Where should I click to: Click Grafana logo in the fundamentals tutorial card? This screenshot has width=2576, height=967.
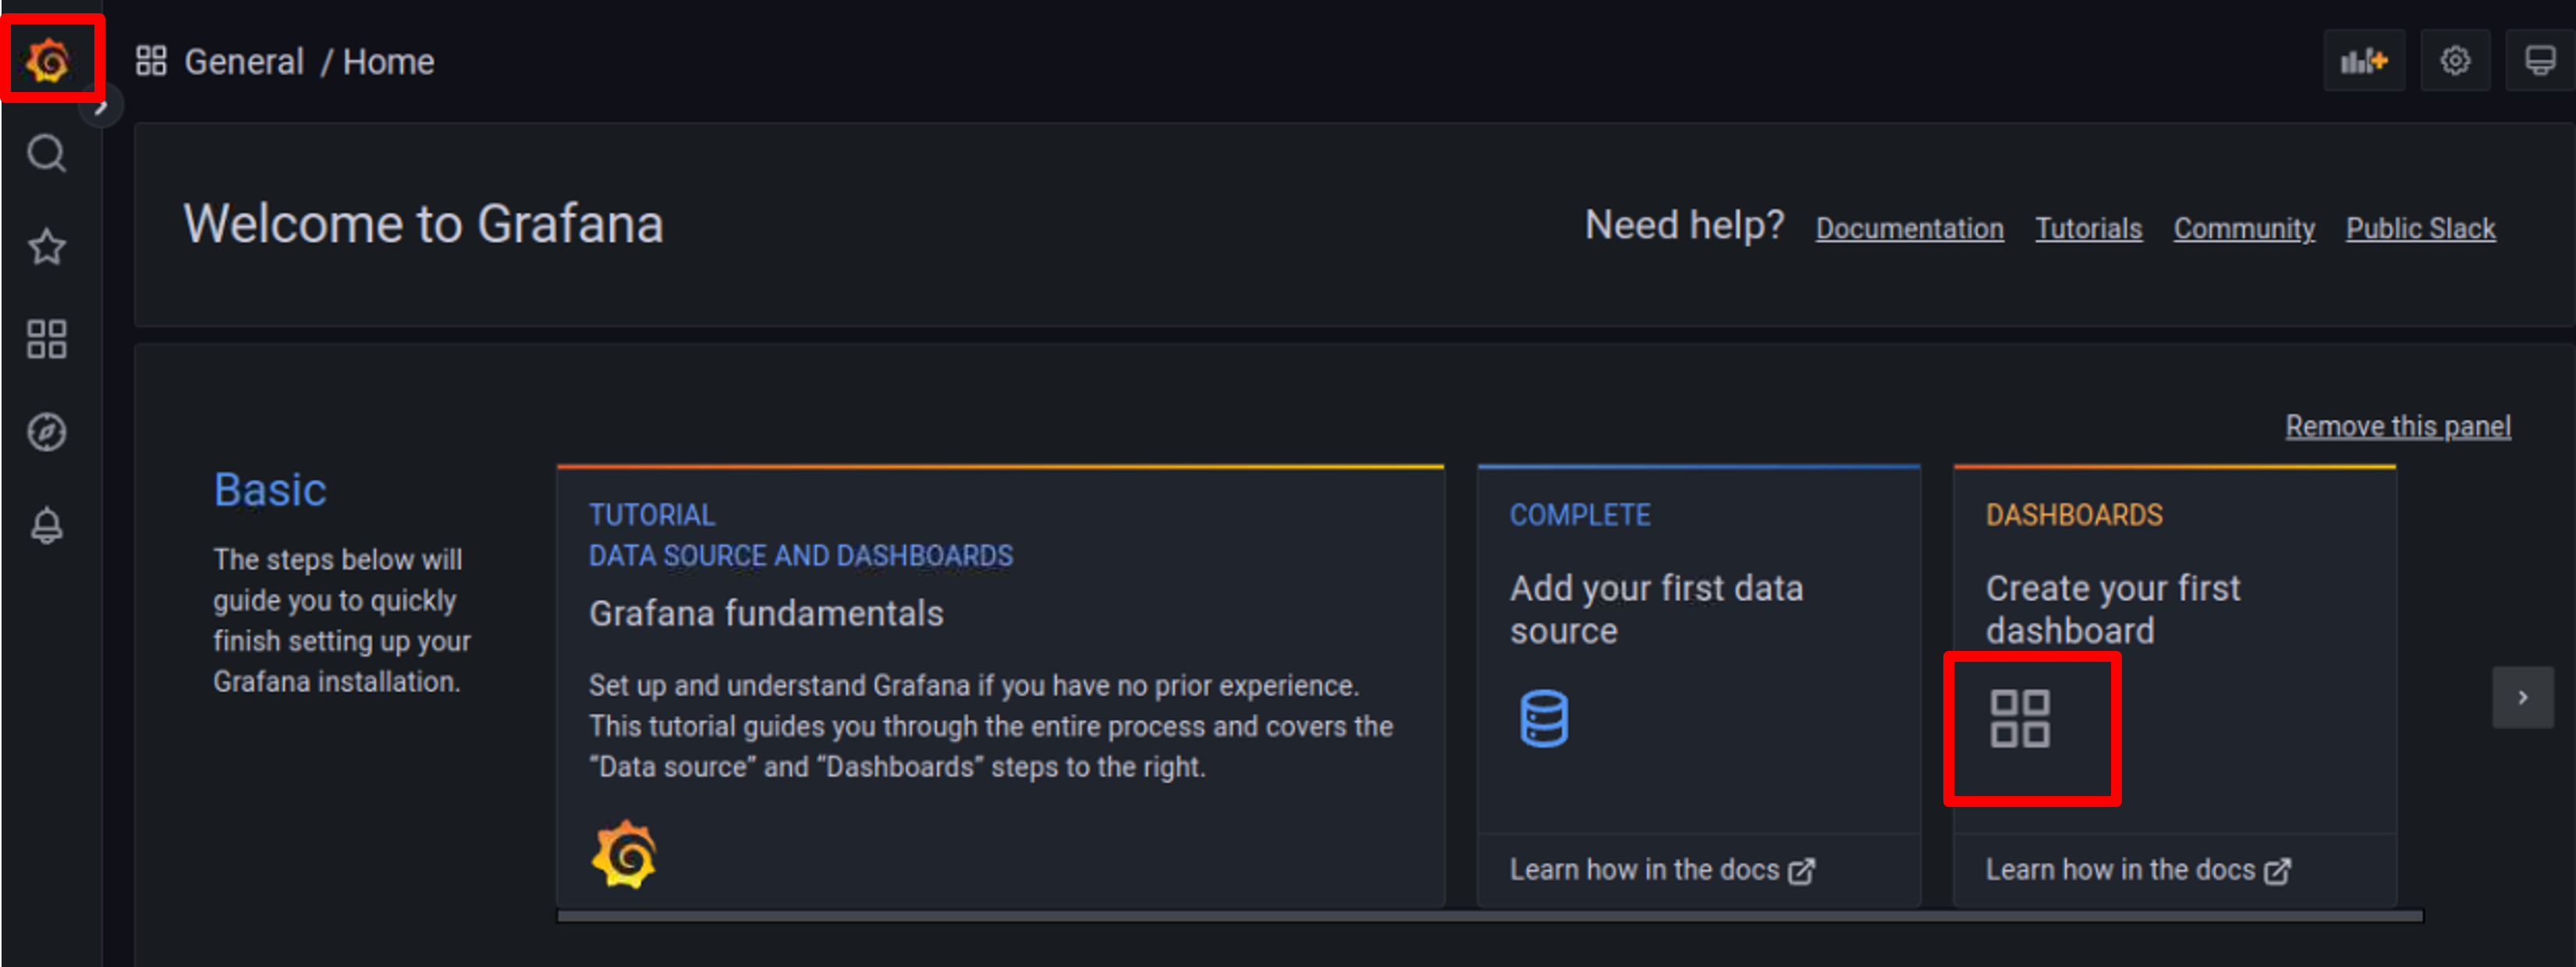click(624, 854)
